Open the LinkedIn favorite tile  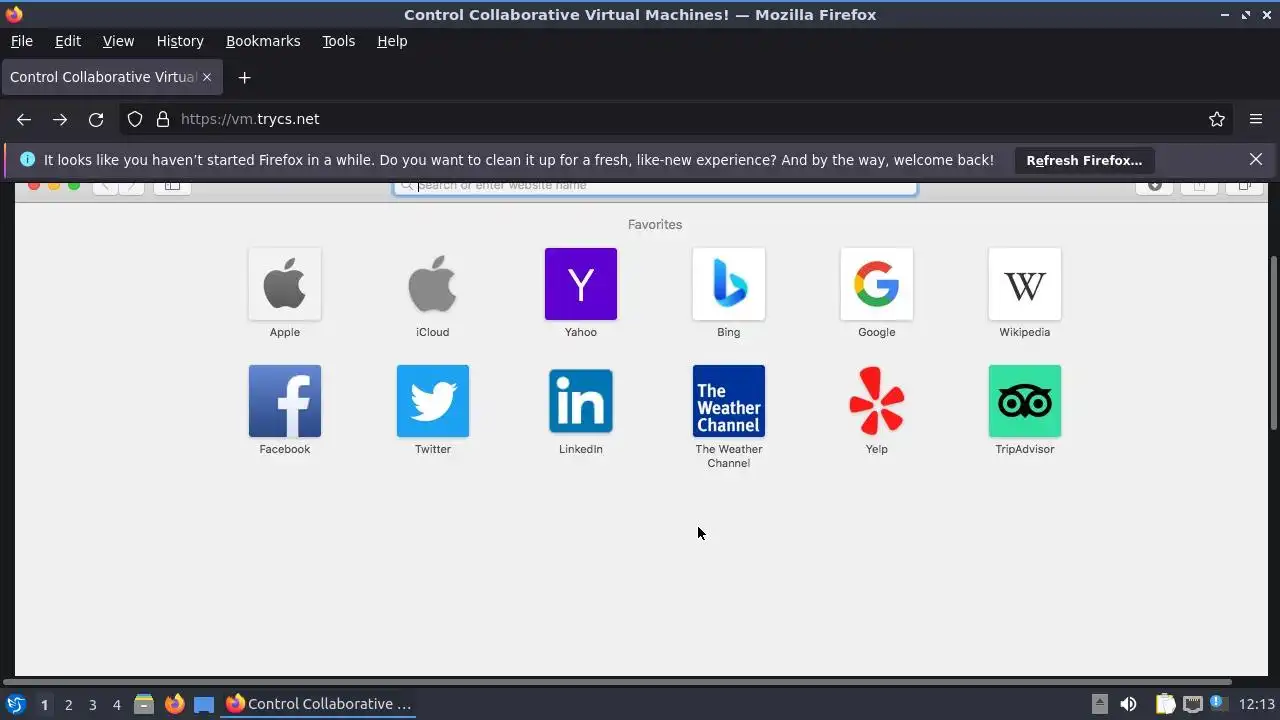point(581,401)
